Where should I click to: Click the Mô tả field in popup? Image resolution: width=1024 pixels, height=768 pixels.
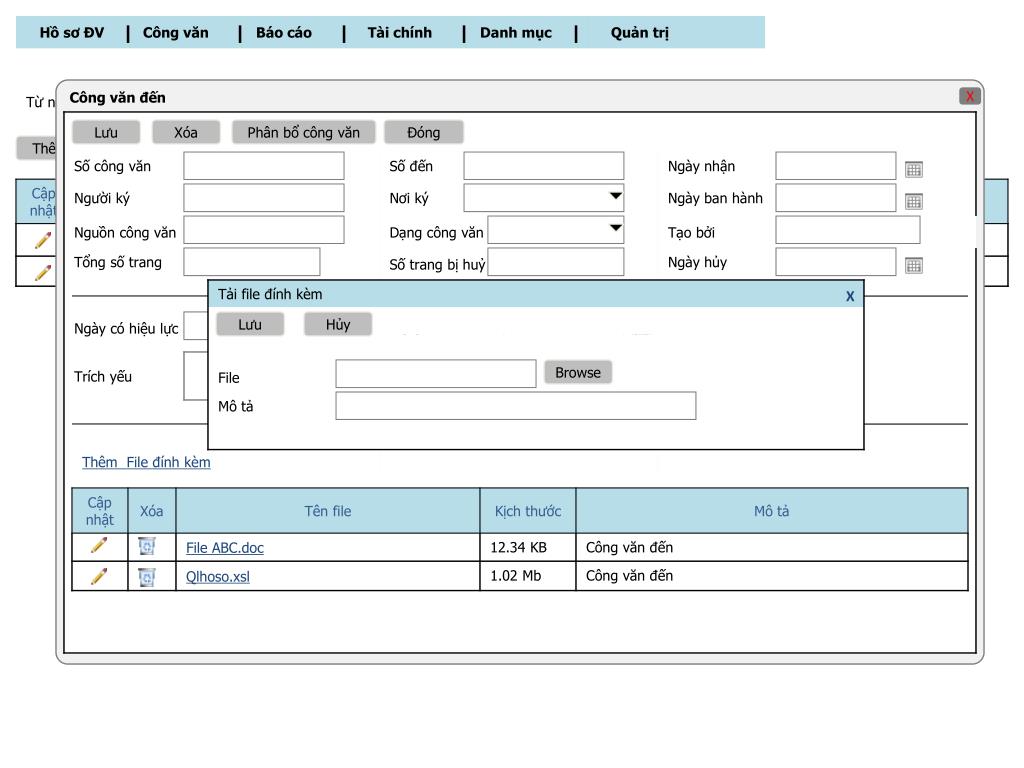516,406
